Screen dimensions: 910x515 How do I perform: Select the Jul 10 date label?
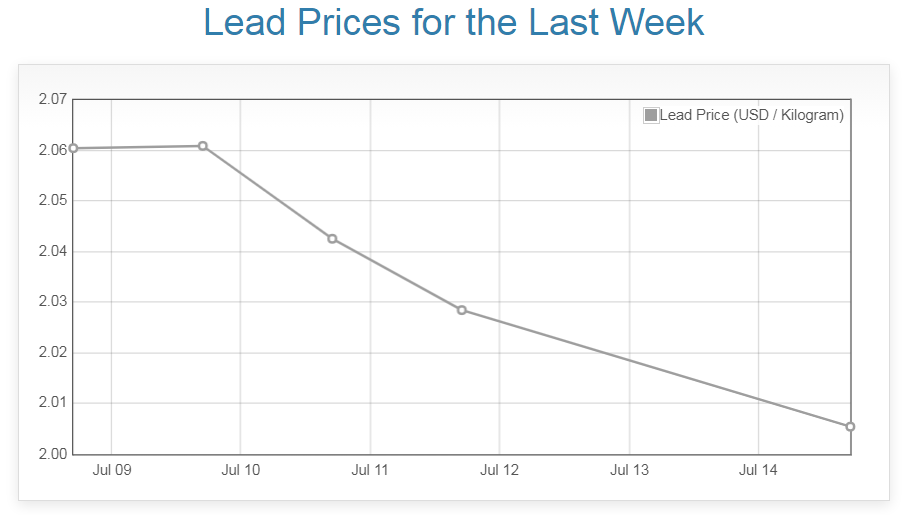pos(240,470)
